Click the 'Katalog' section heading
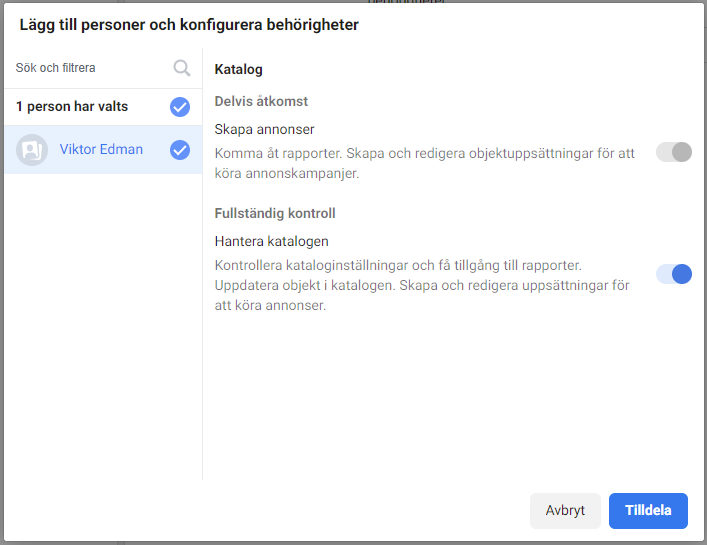Viewport: 707px width, 545px height. (239, 69)
